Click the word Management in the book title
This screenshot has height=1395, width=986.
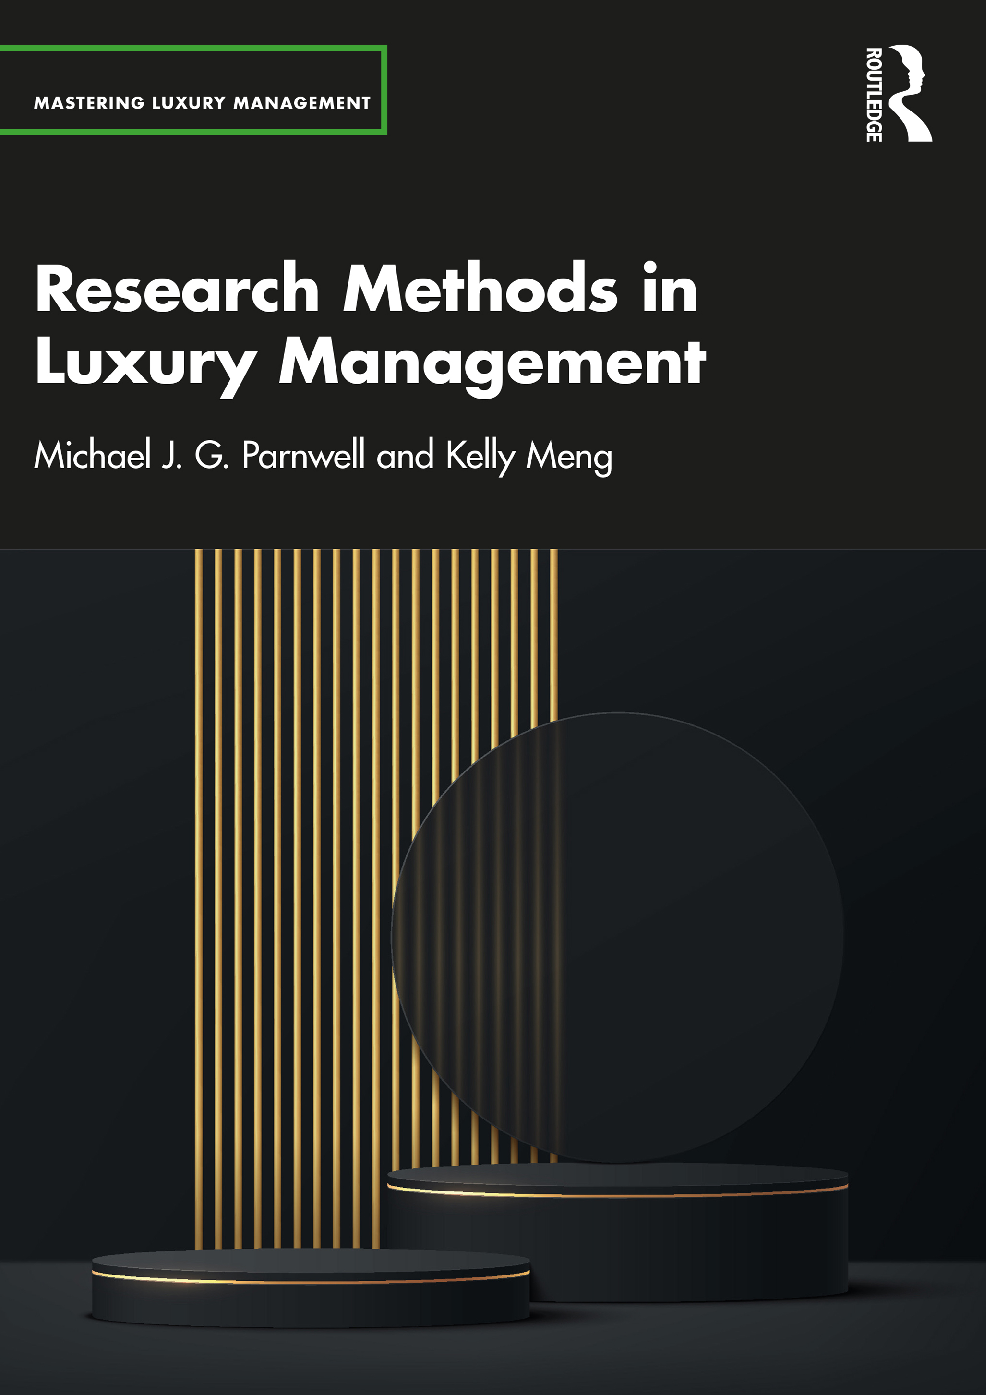click(492, 362)
